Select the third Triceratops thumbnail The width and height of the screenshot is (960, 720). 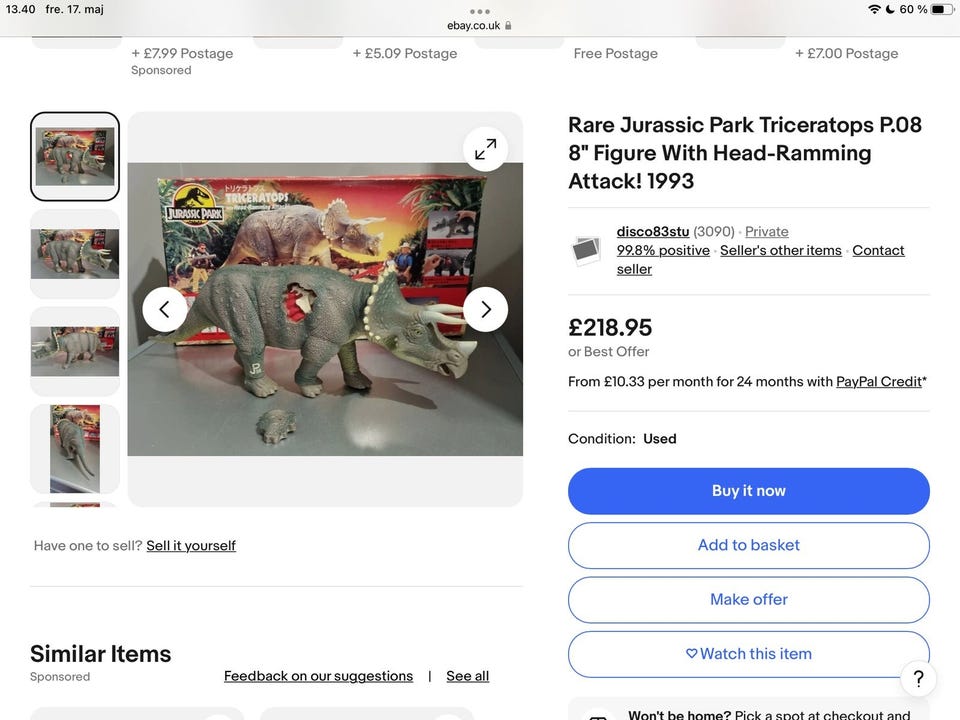pos(75,351)
